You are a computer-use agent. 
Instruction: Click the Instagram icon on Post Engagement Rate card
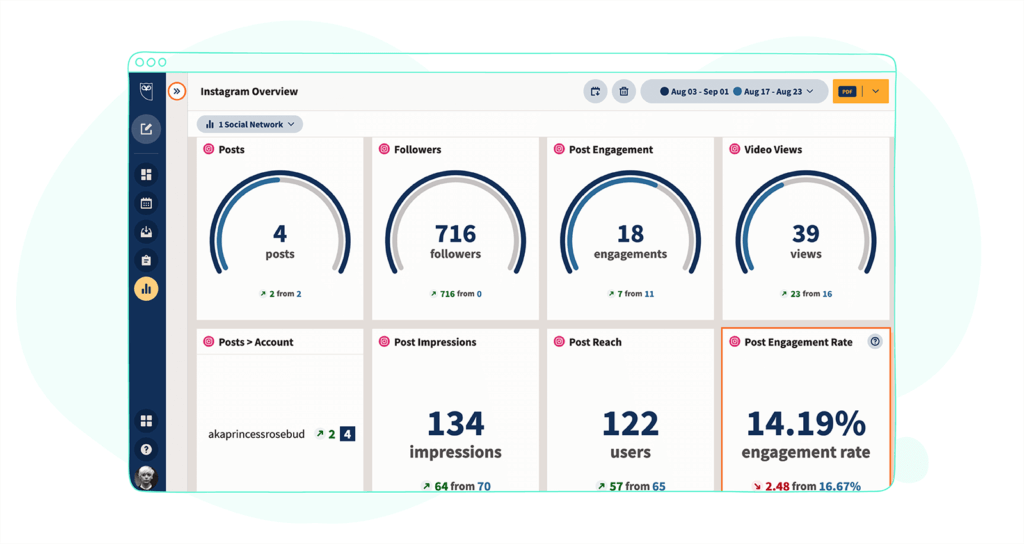point(735,342)
